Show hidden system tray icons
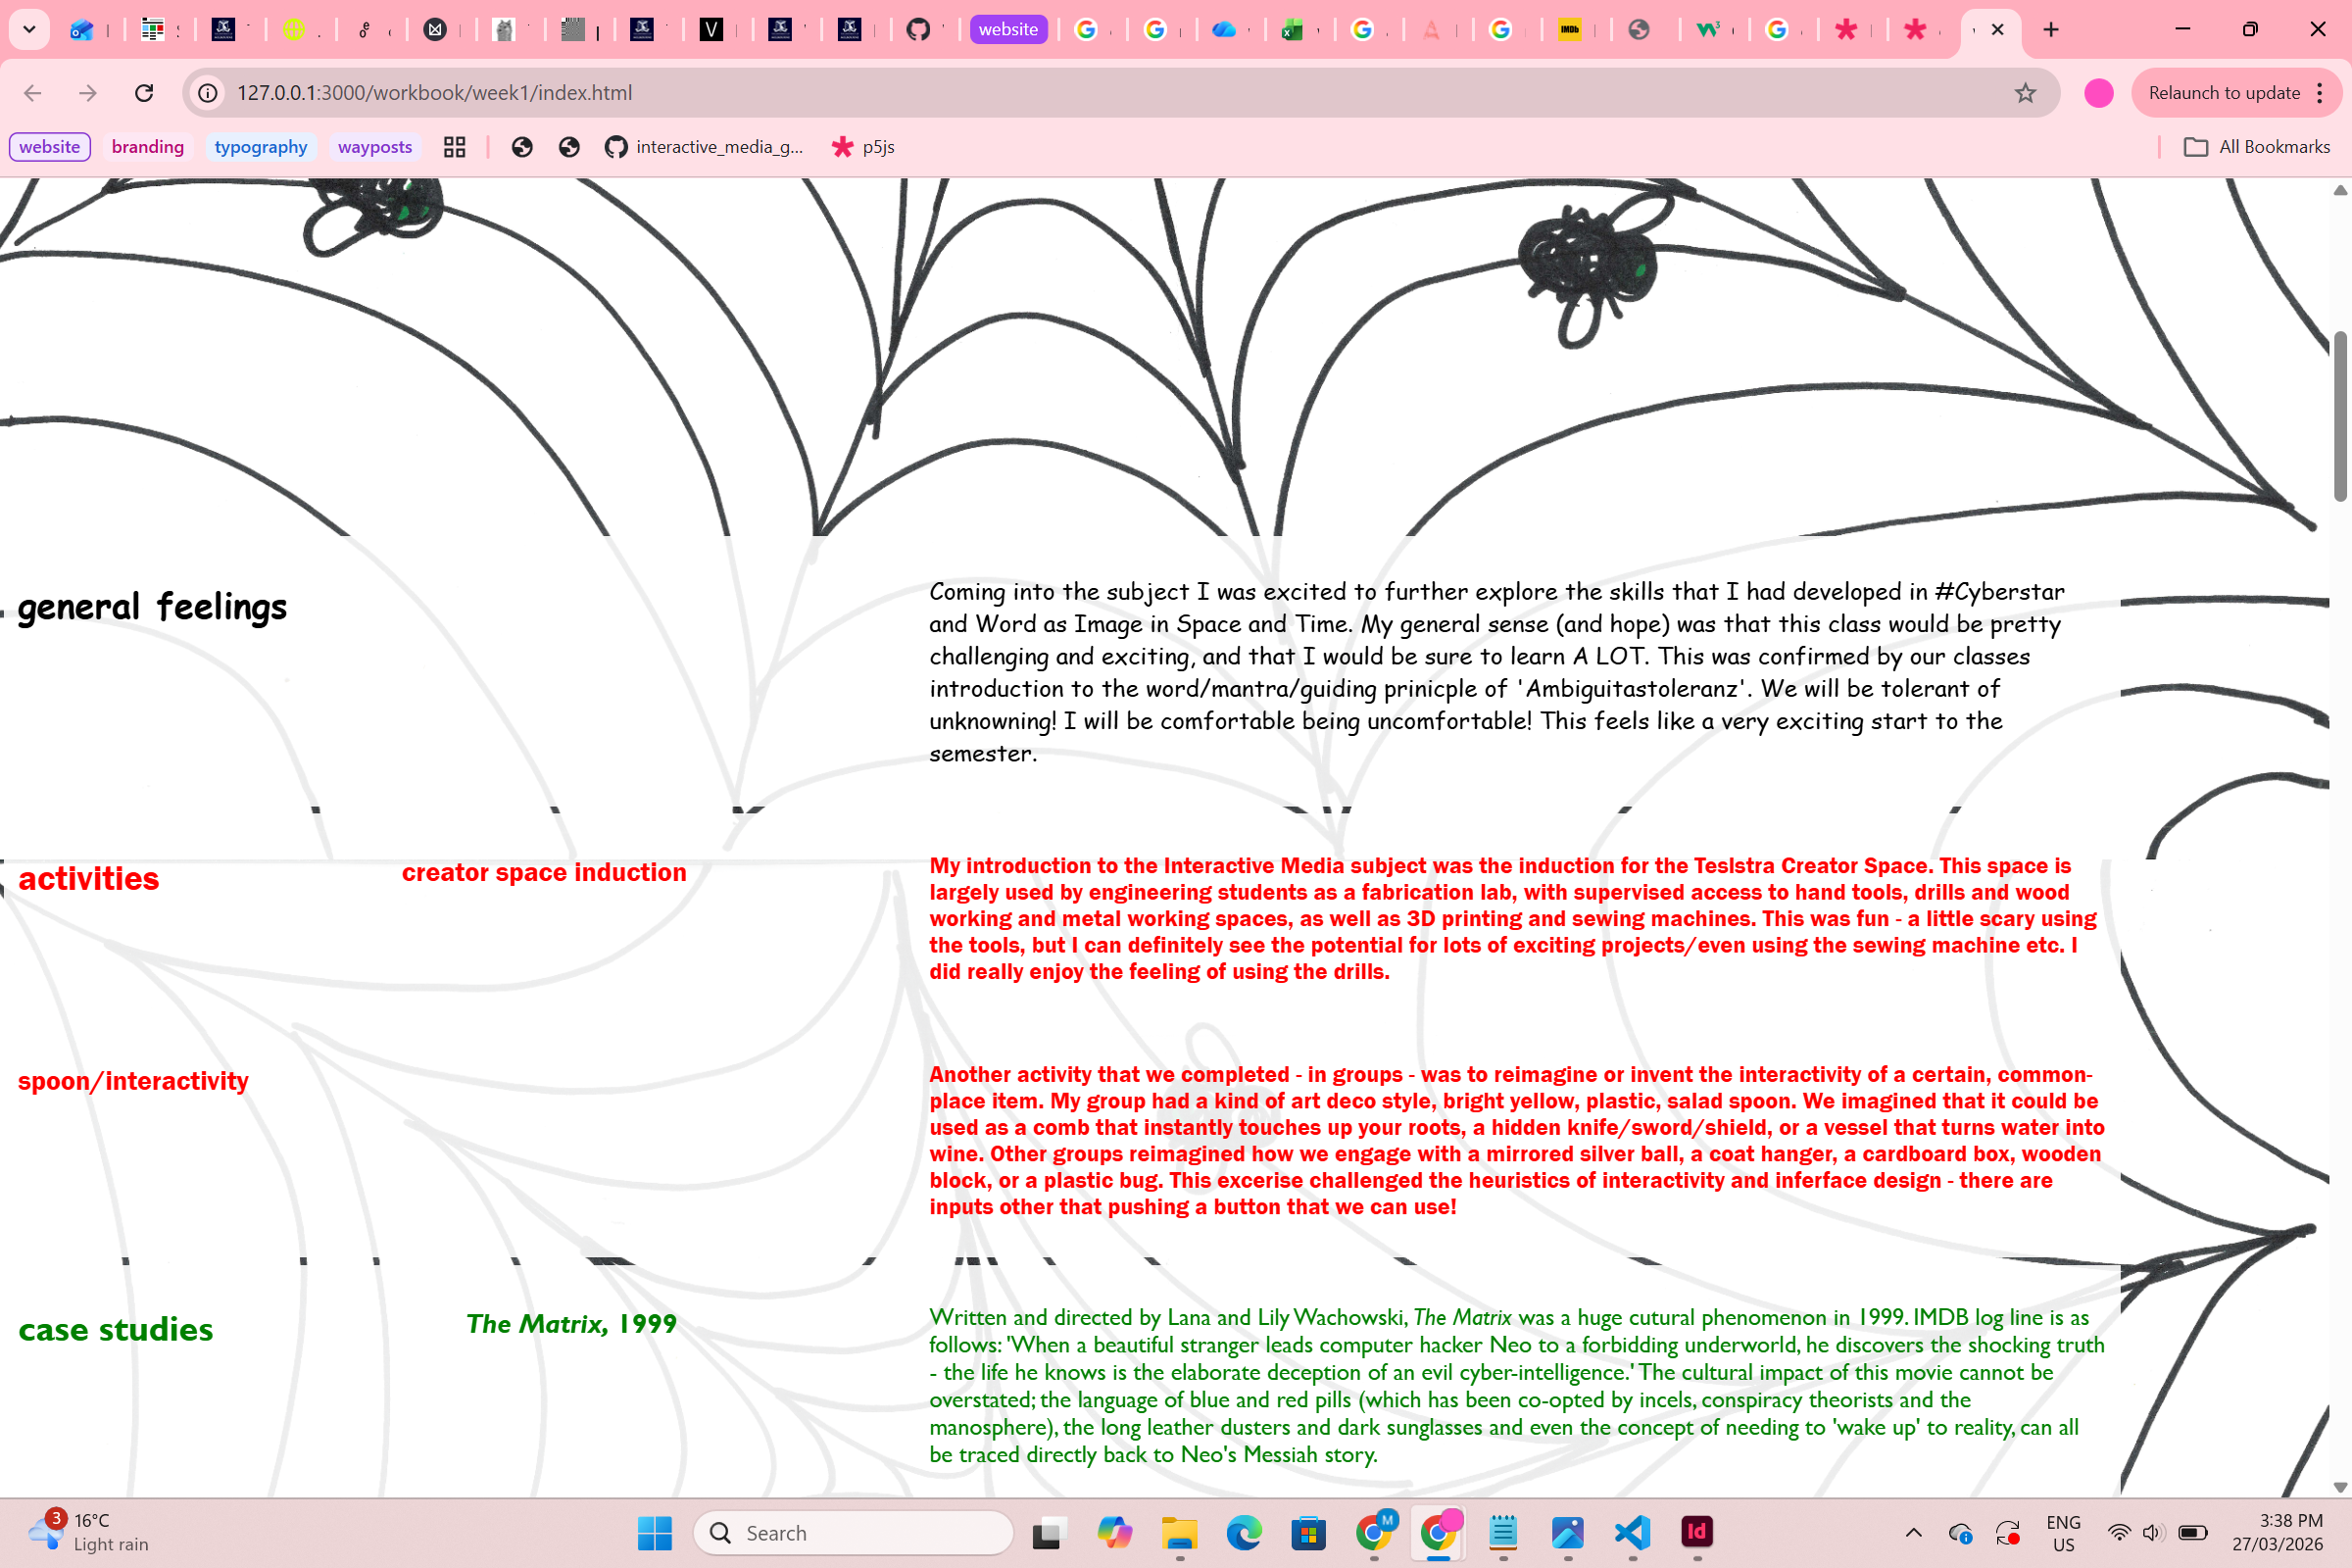 coord(1913,1532)
